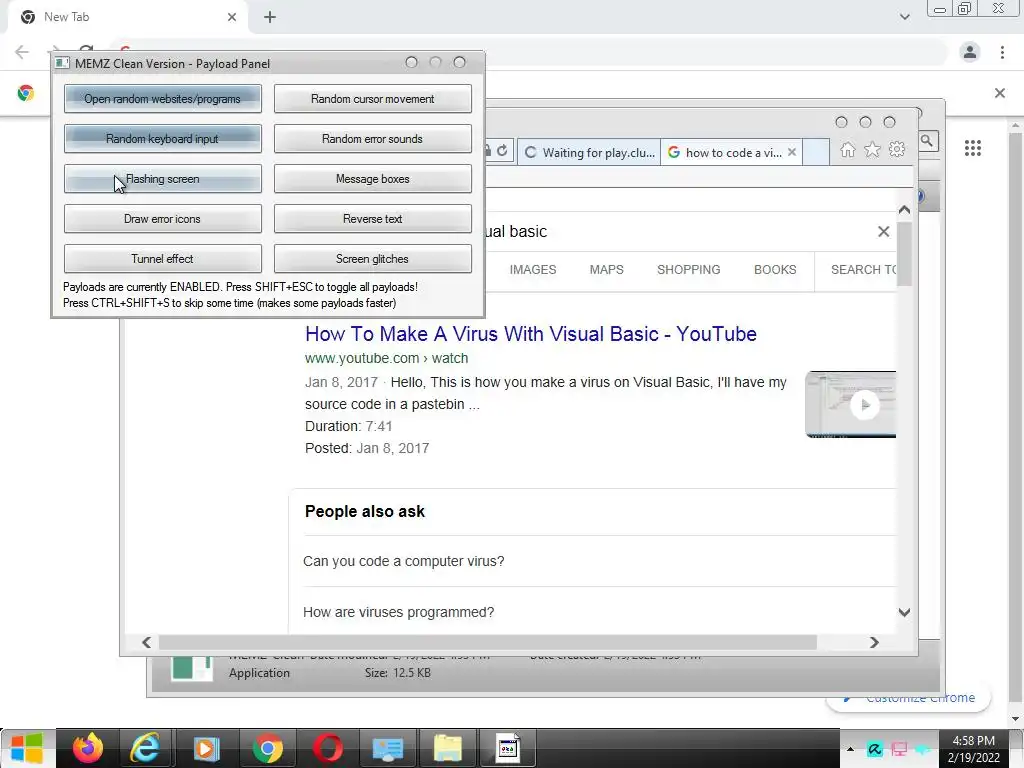Open the MEMZ program taskbar icon

[x=507, y=748]
